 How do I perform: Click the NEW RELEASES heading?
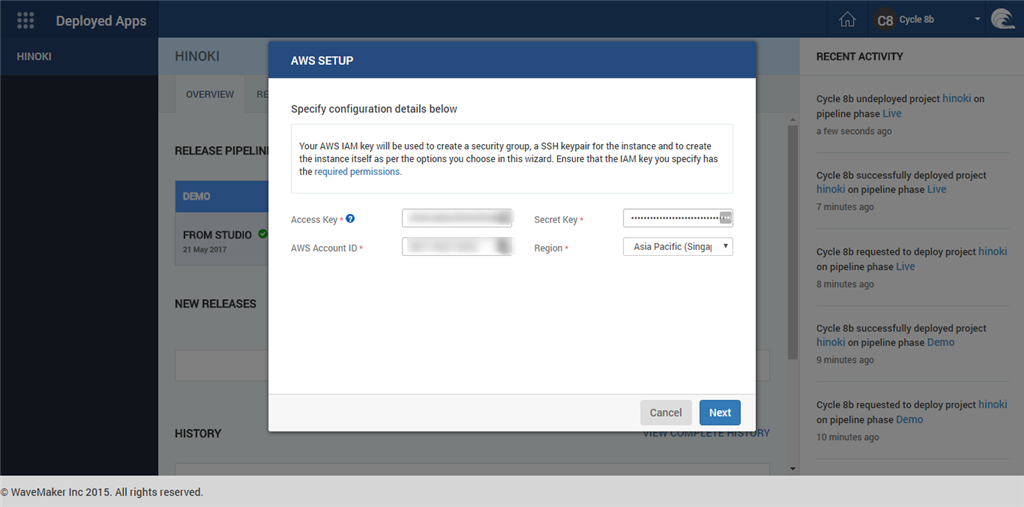[x=216, y=304]
